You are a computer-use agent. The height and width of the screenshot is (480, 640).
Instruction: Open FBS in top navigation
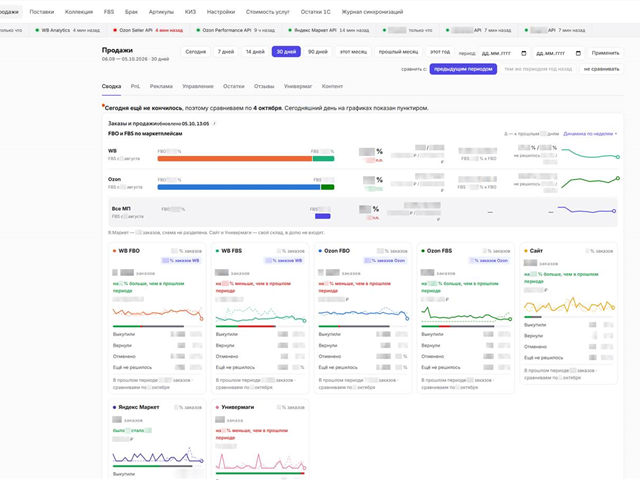click(x=109, y=12)
